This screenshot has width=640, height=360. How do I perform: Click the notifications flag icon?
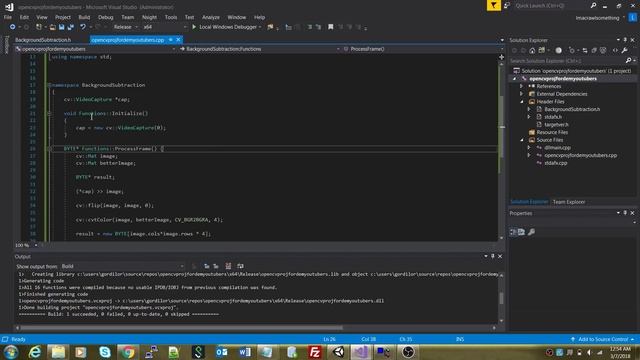click(x=493, y=5)
